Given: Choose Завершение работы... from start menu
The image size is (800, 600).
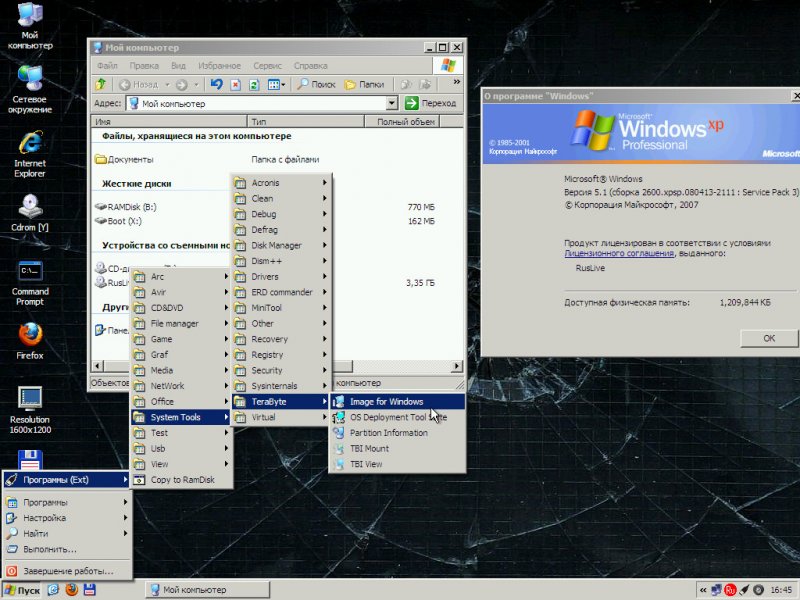Looking at the screenshot, I should [x=67, y=571].
